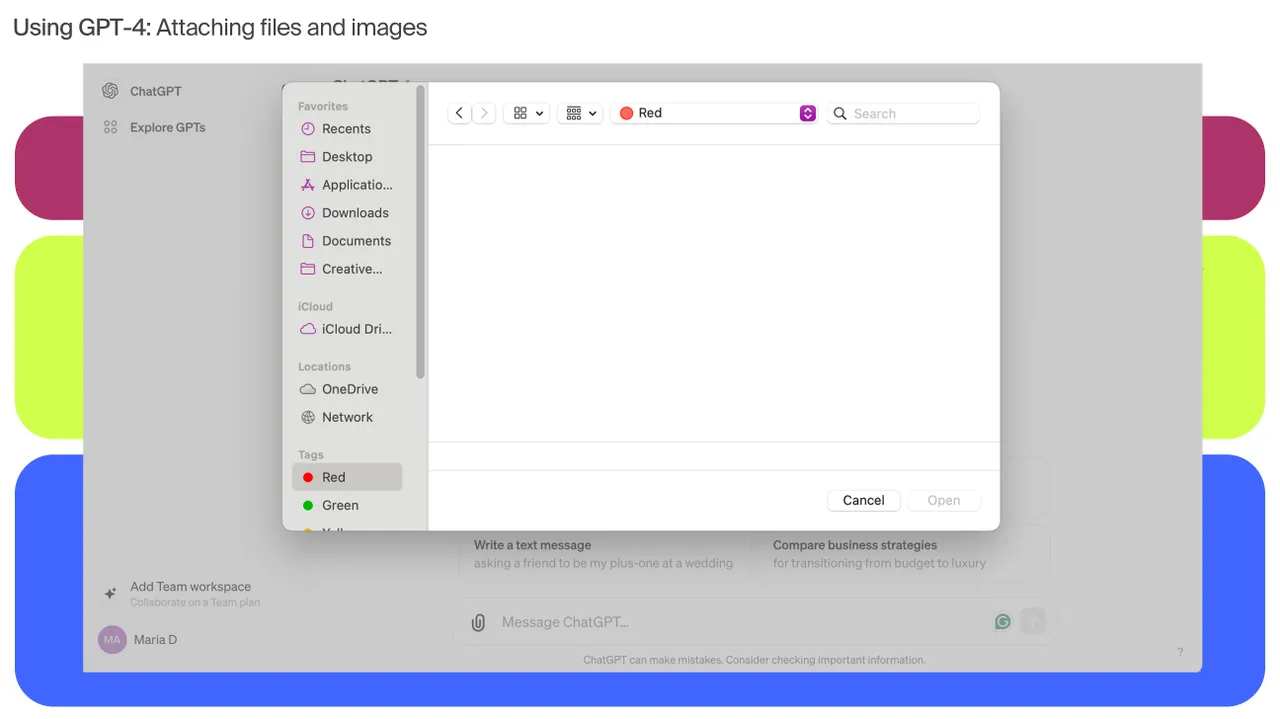Click the magnifier icon in Search field
This screenshot has width=1280, height=719.
pos(840,113)
